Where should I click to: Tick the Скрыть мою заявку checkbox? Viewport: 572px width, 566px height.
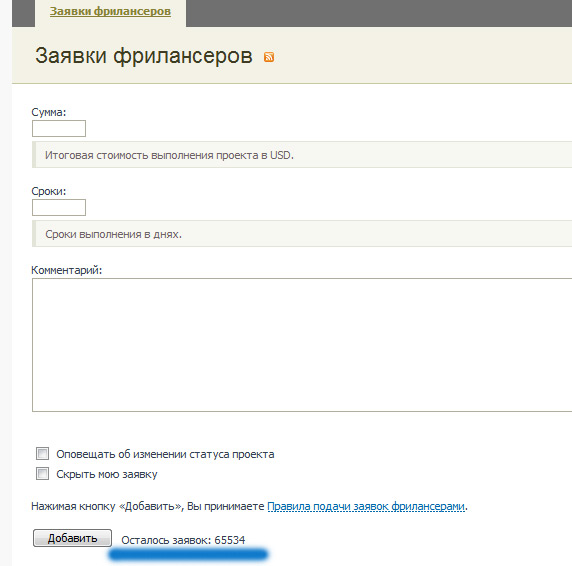42,474
